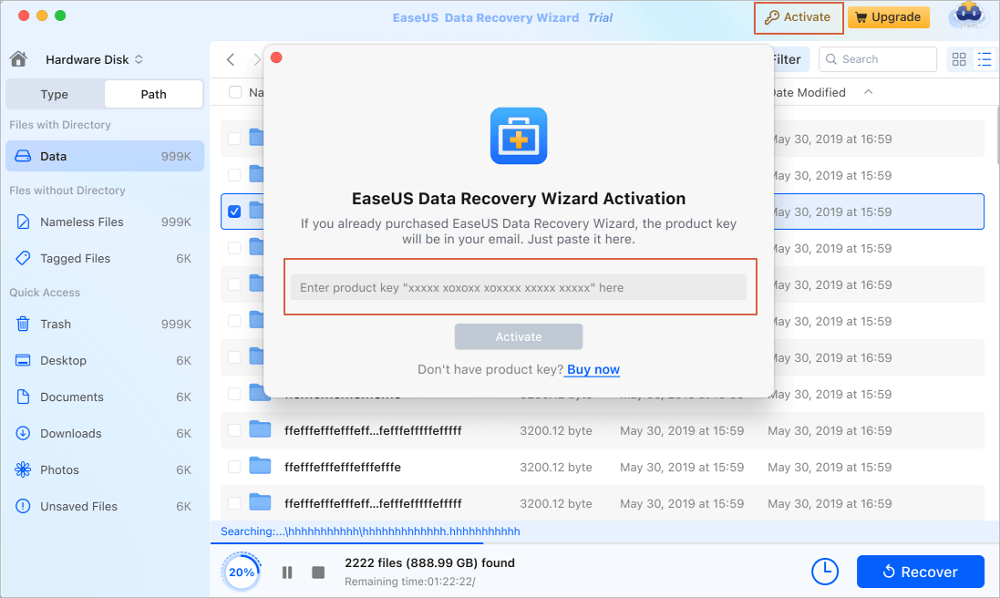Click the folder icon for ffefffeffffefffefffefffe
The width and height of the screenshot is (1000, 598).
point(260,466)
